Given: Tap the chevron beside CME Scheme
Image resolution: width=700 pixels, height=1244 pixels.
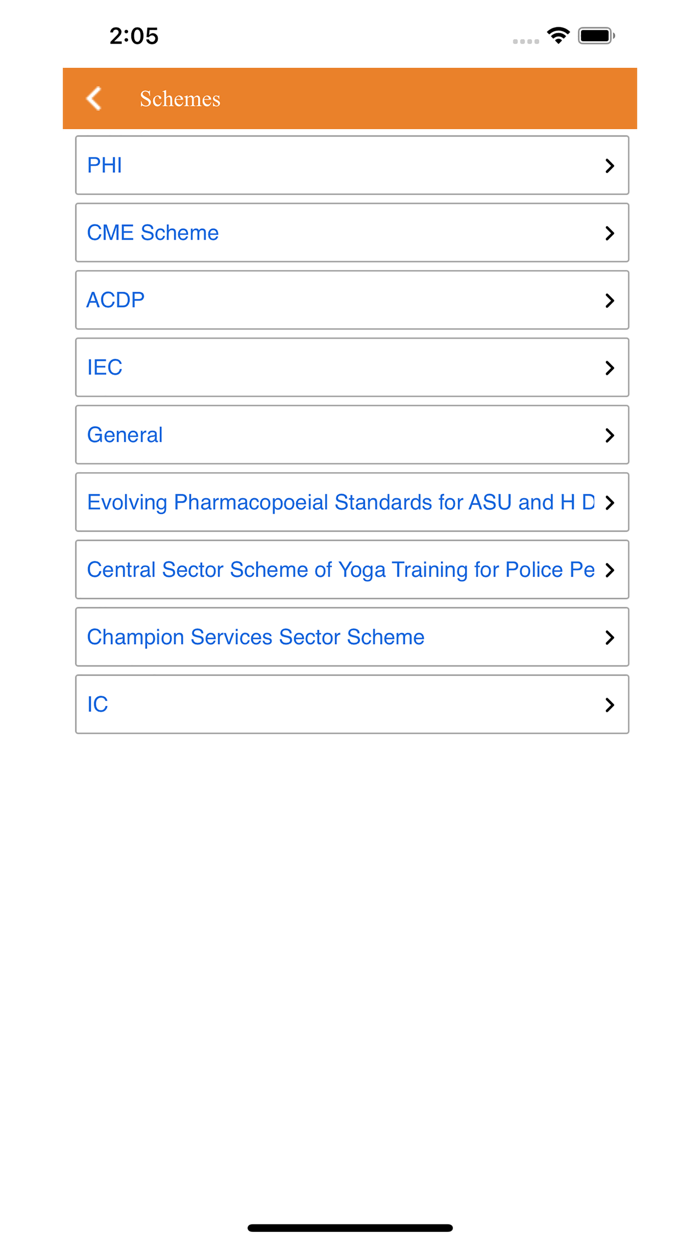Looking at the screenshot, I should [609, 233].
